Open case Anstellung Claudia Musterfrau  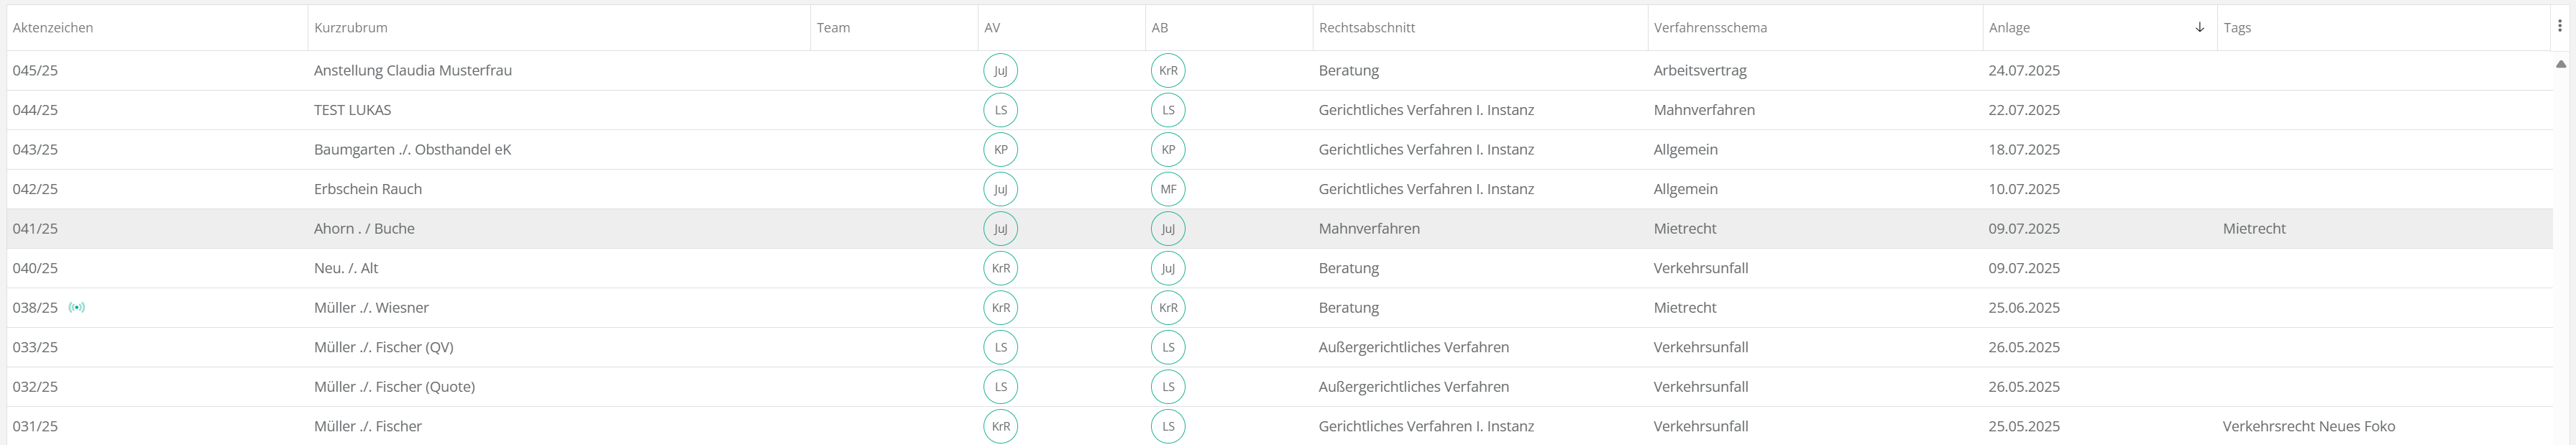(412, 71)
